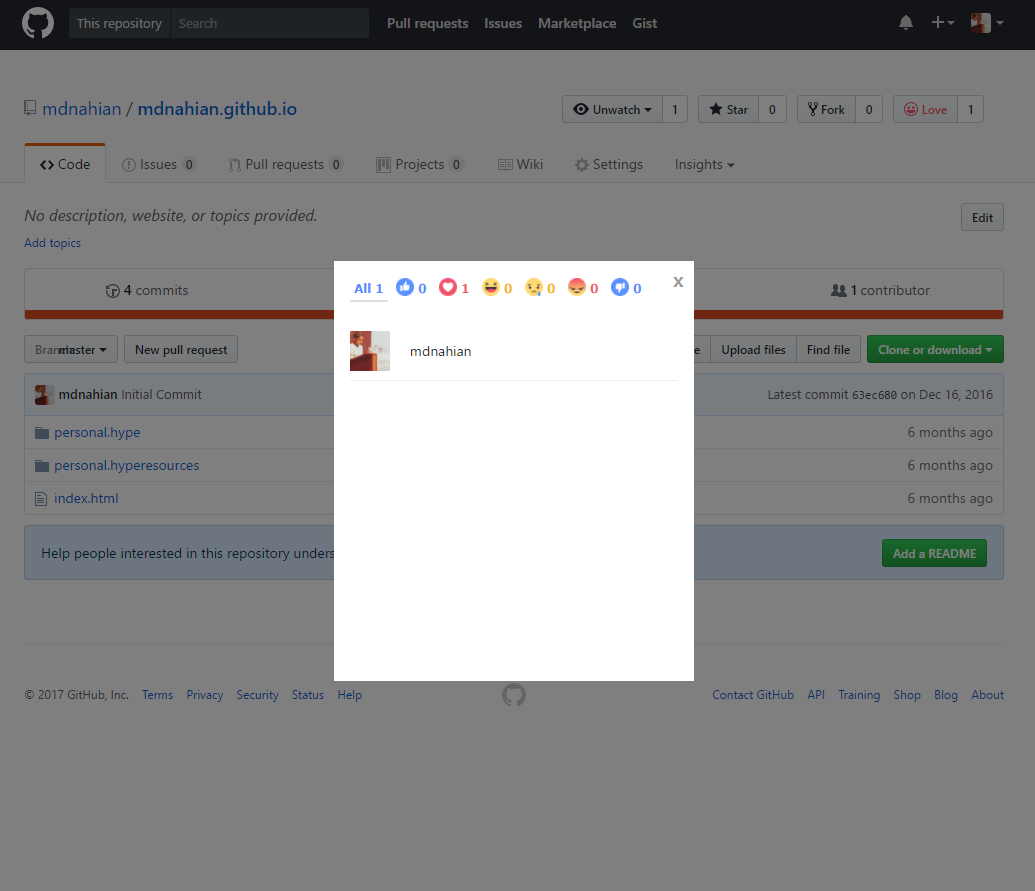Screen dimensions: 1035x891
Task: Go to the mdnahian owner profile link
Action: point(82,109)
